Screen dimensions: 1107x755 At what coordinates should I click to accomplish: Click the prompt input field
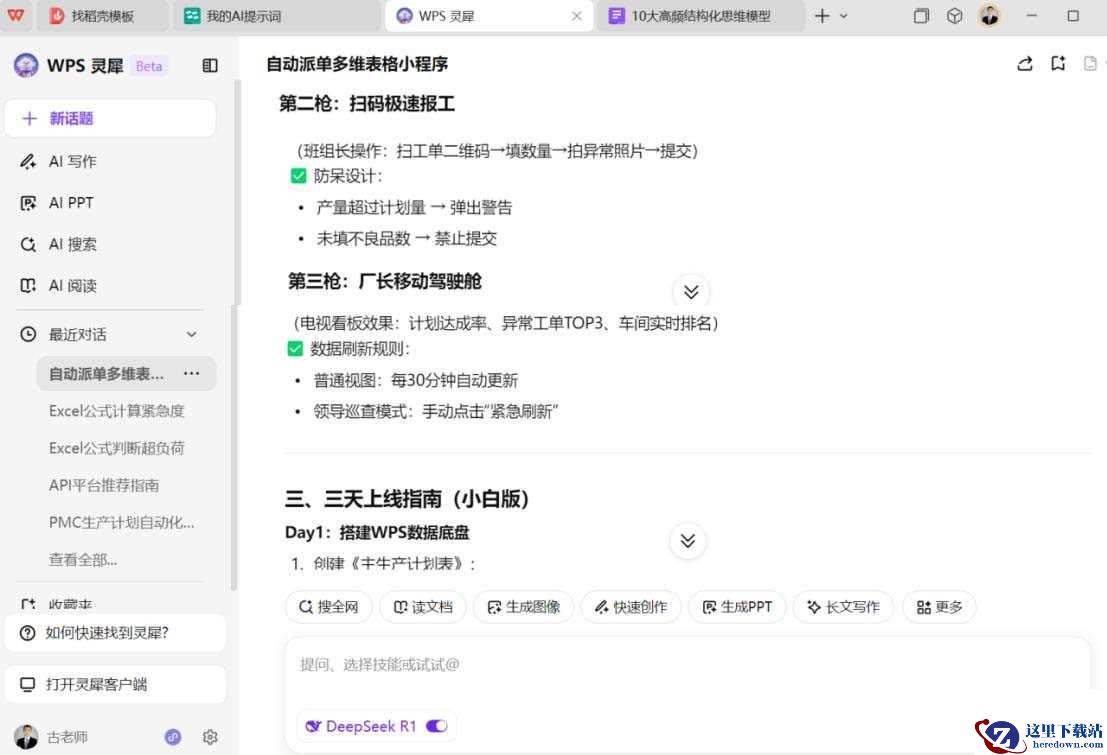click(x=688, y=665)
